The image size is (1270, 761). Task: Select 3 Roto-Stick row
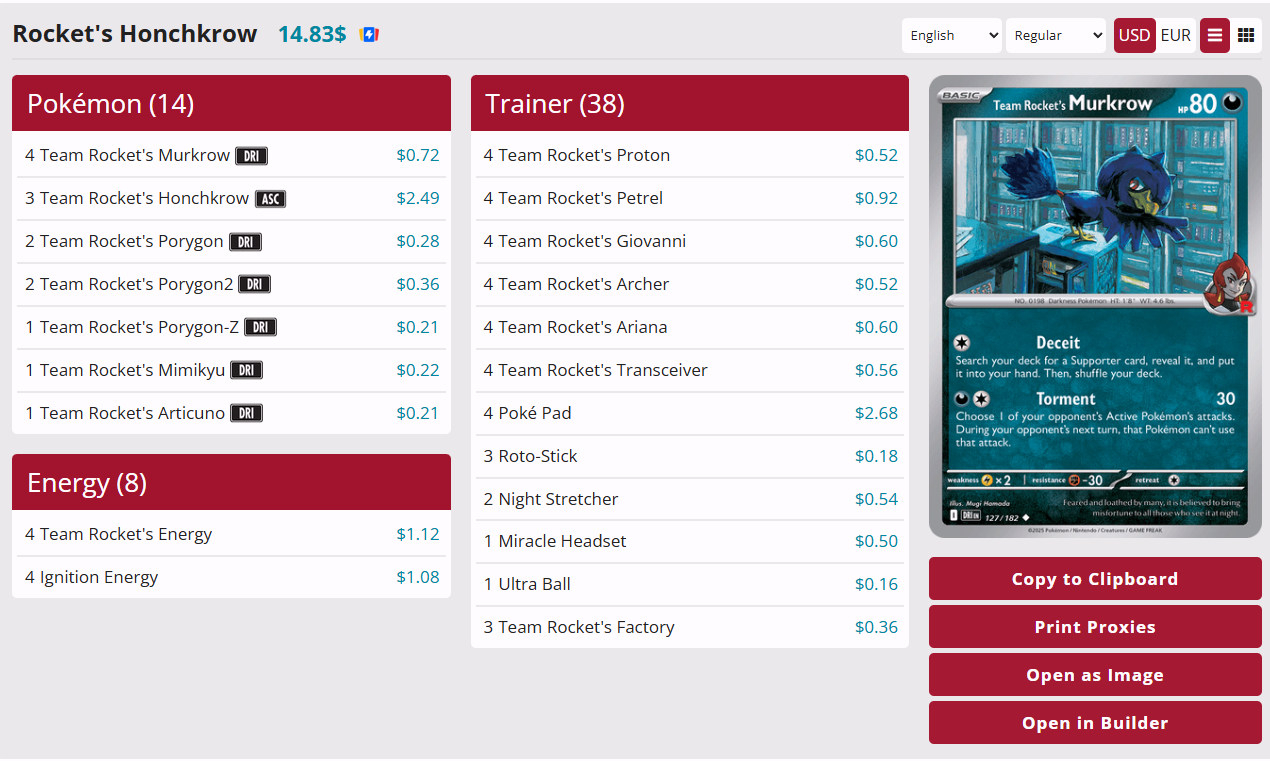(690, 457)
